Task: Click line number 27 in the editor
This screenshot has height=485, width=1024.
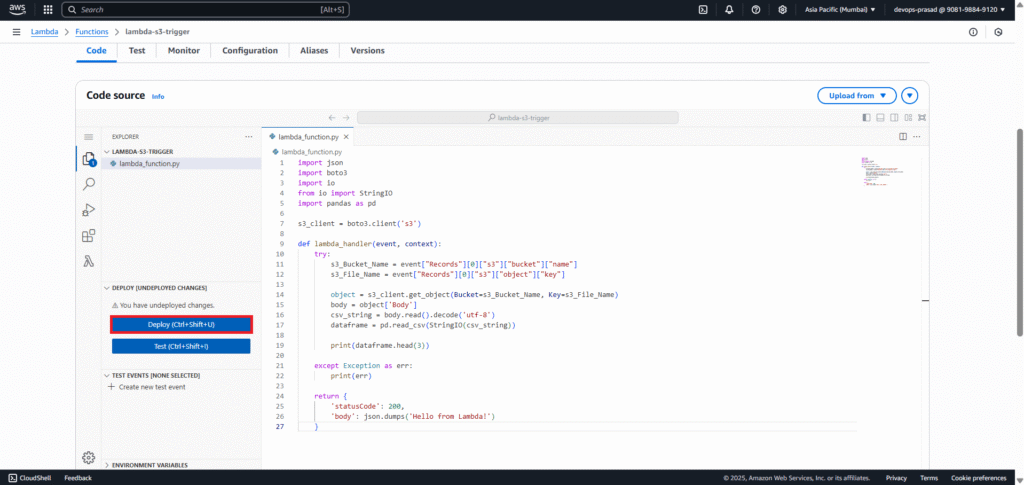Action: click(280, 426)
